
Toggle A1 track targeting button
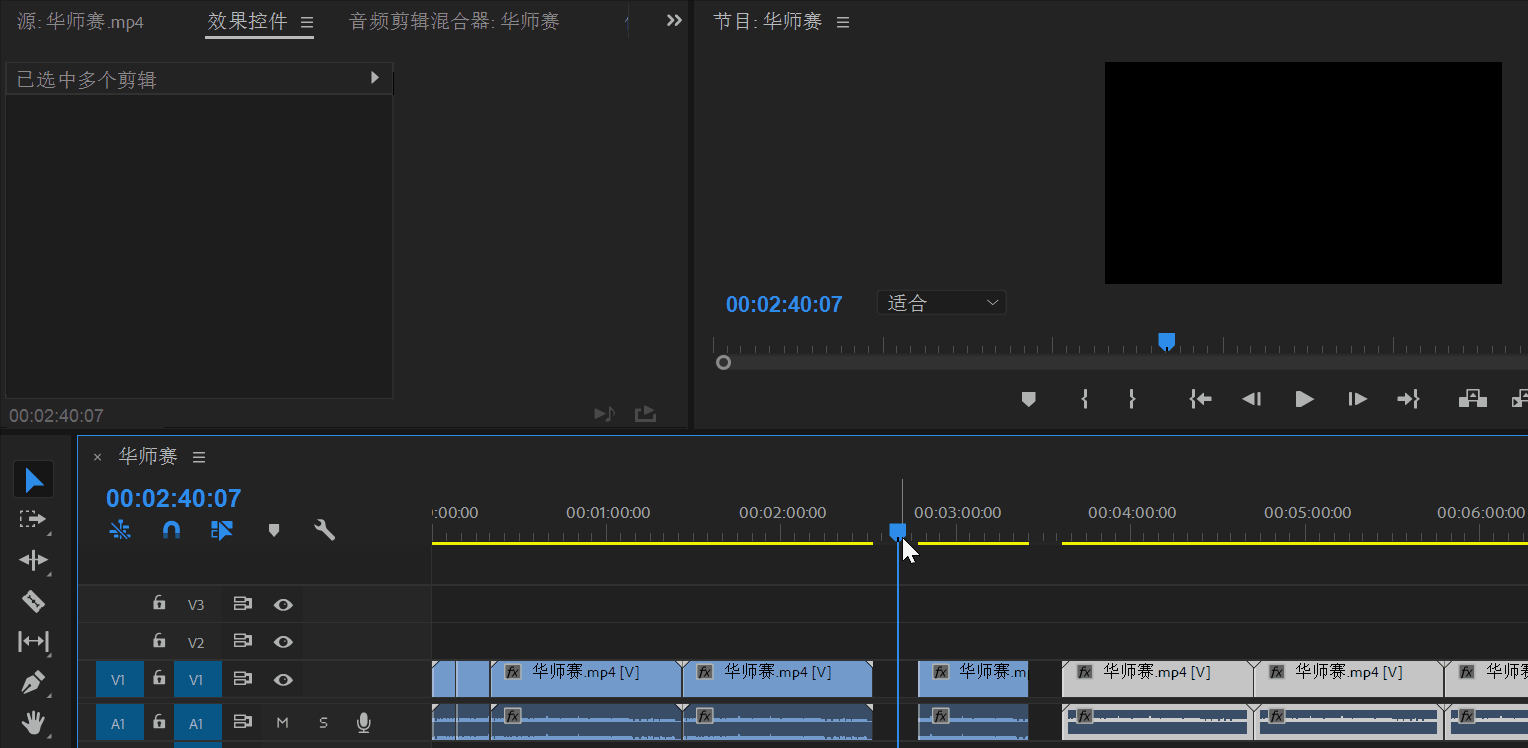click(x=197, y=723)
